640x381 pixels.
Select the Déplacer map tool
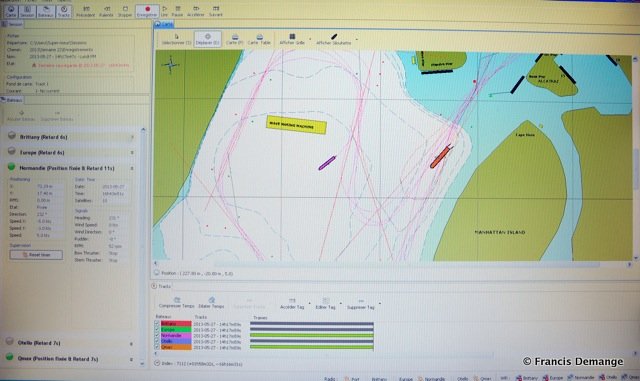(207, 39)
